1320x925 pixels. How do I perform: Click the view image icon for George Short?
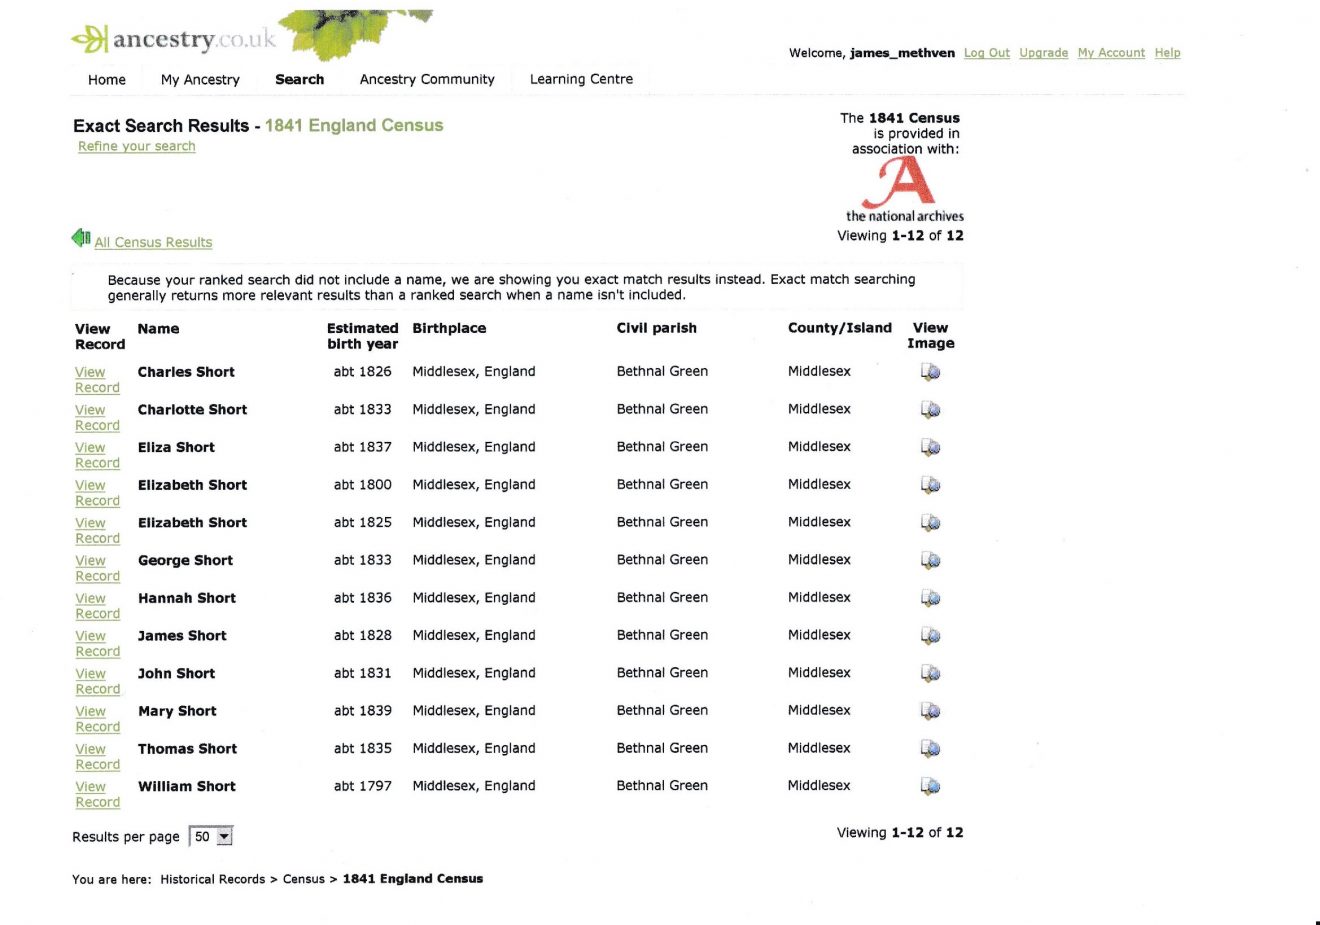930,560
